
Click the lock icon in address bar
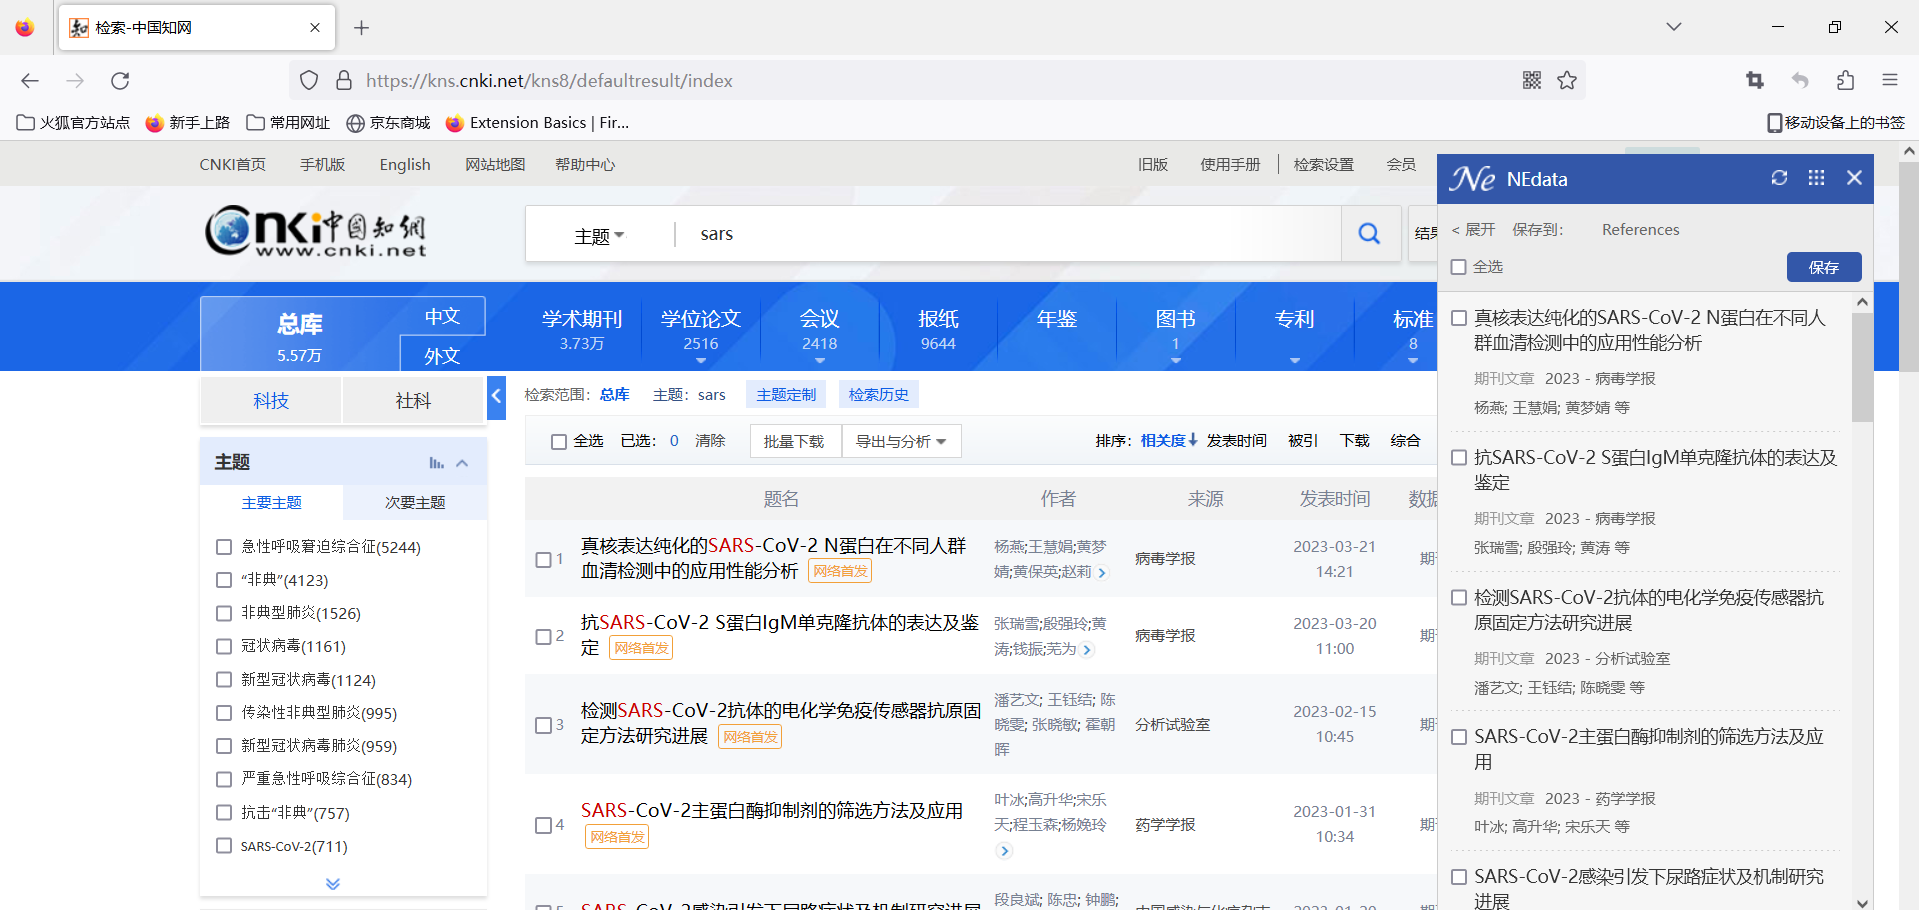click(343, 80)
